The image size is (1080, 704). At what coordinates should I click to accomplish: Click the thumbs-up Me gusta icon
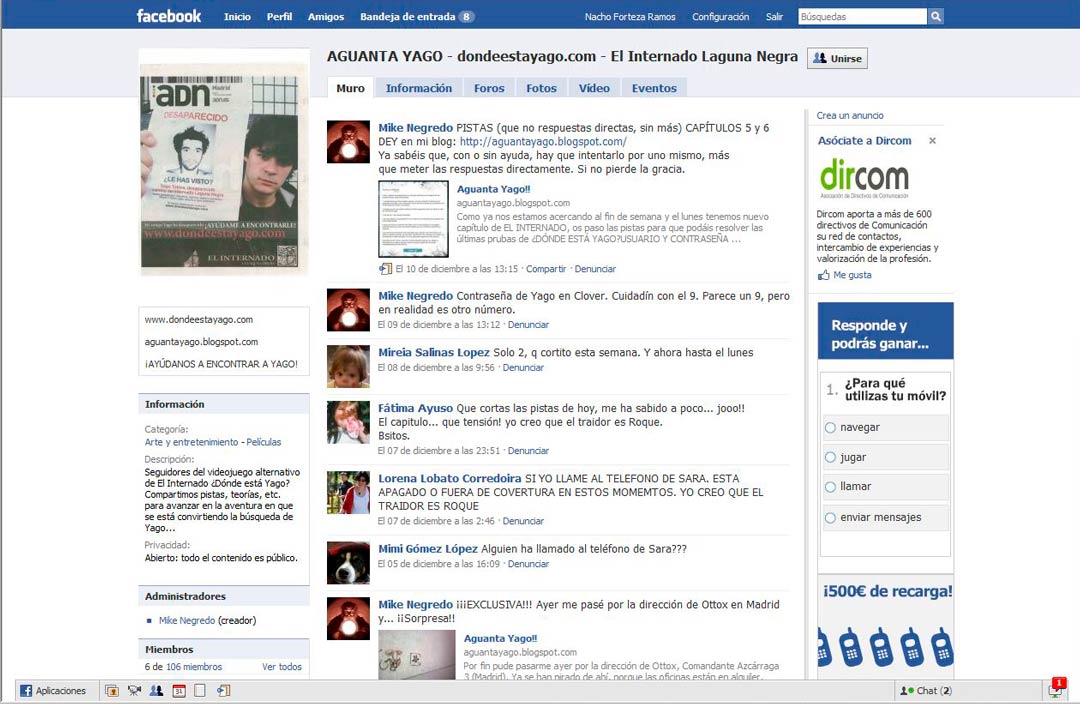coord(824,275)
